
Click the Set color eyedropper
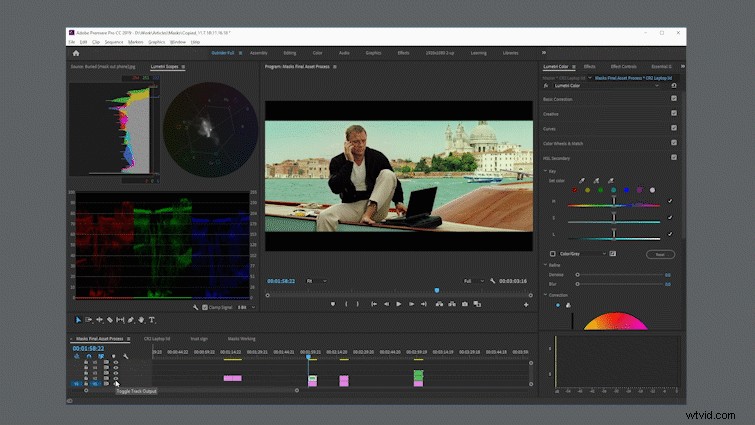pos(582,181)
